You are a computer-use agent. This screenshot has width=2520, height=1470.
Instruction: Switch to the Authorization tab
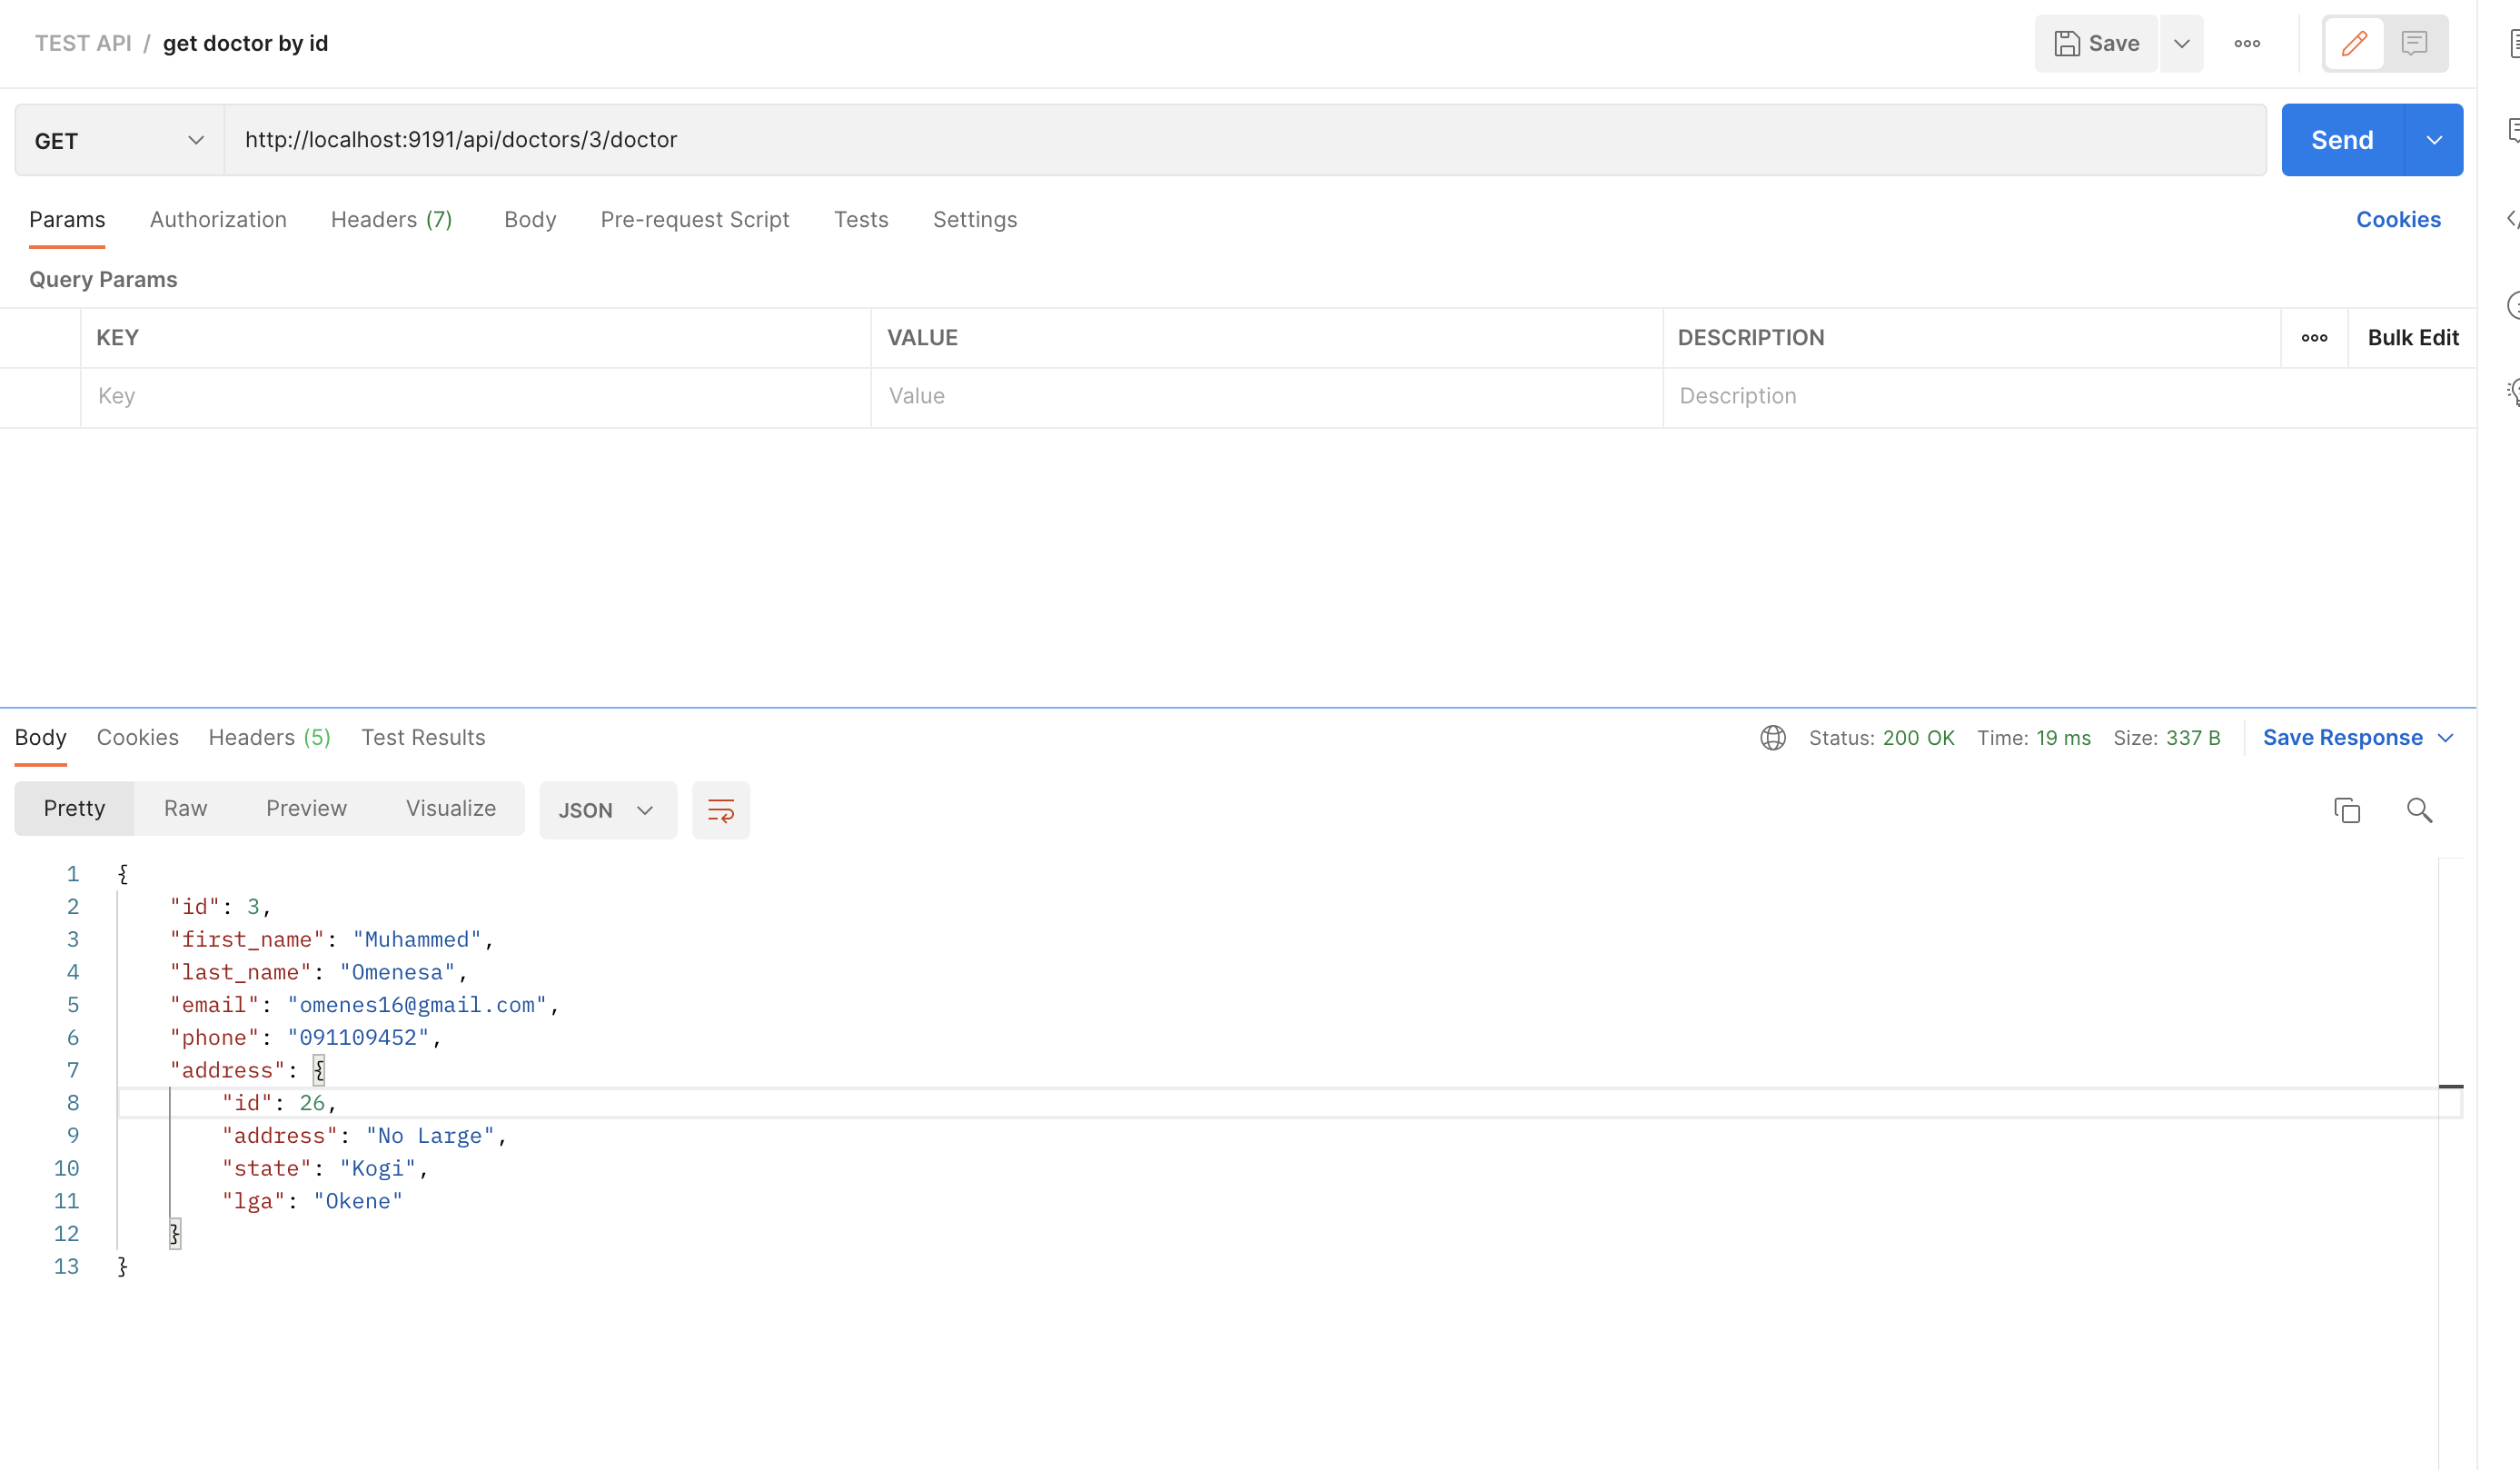pyautogui.click(x=218, y=219)
